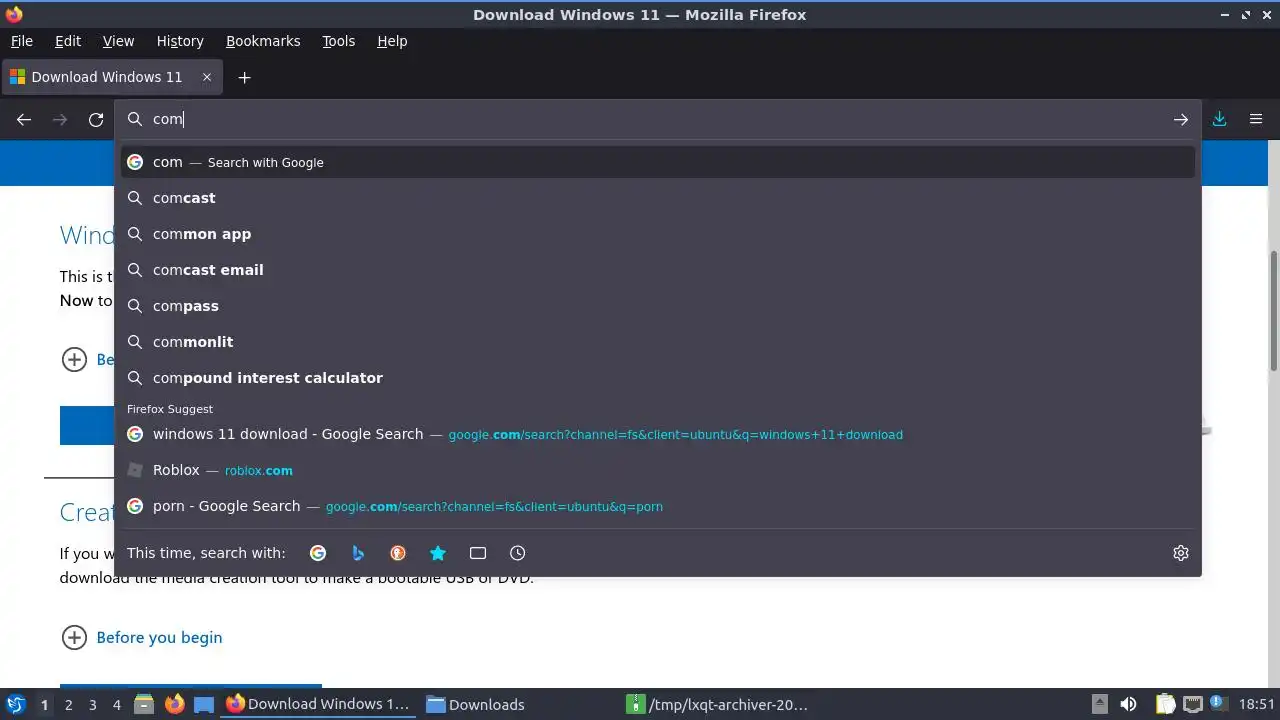The height and width of the screenshot is (720, 1280).
Task: Switch to lxqt-archiver window in taskbar
Action: [x=719, y=704]
